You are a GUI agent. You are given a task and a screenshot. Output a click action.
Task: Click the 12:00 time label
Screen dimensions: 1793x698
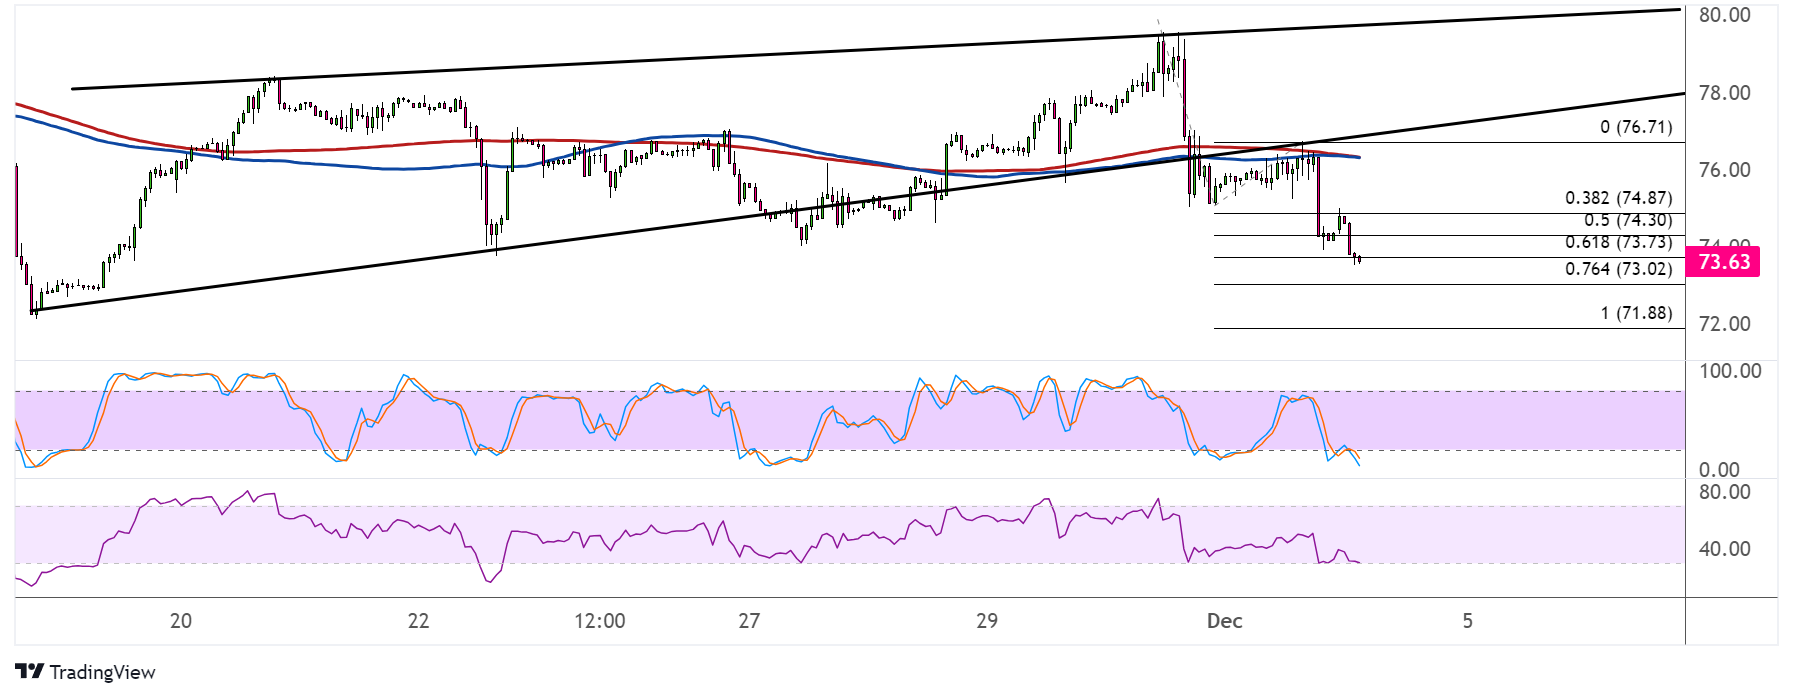pos(600,621)
